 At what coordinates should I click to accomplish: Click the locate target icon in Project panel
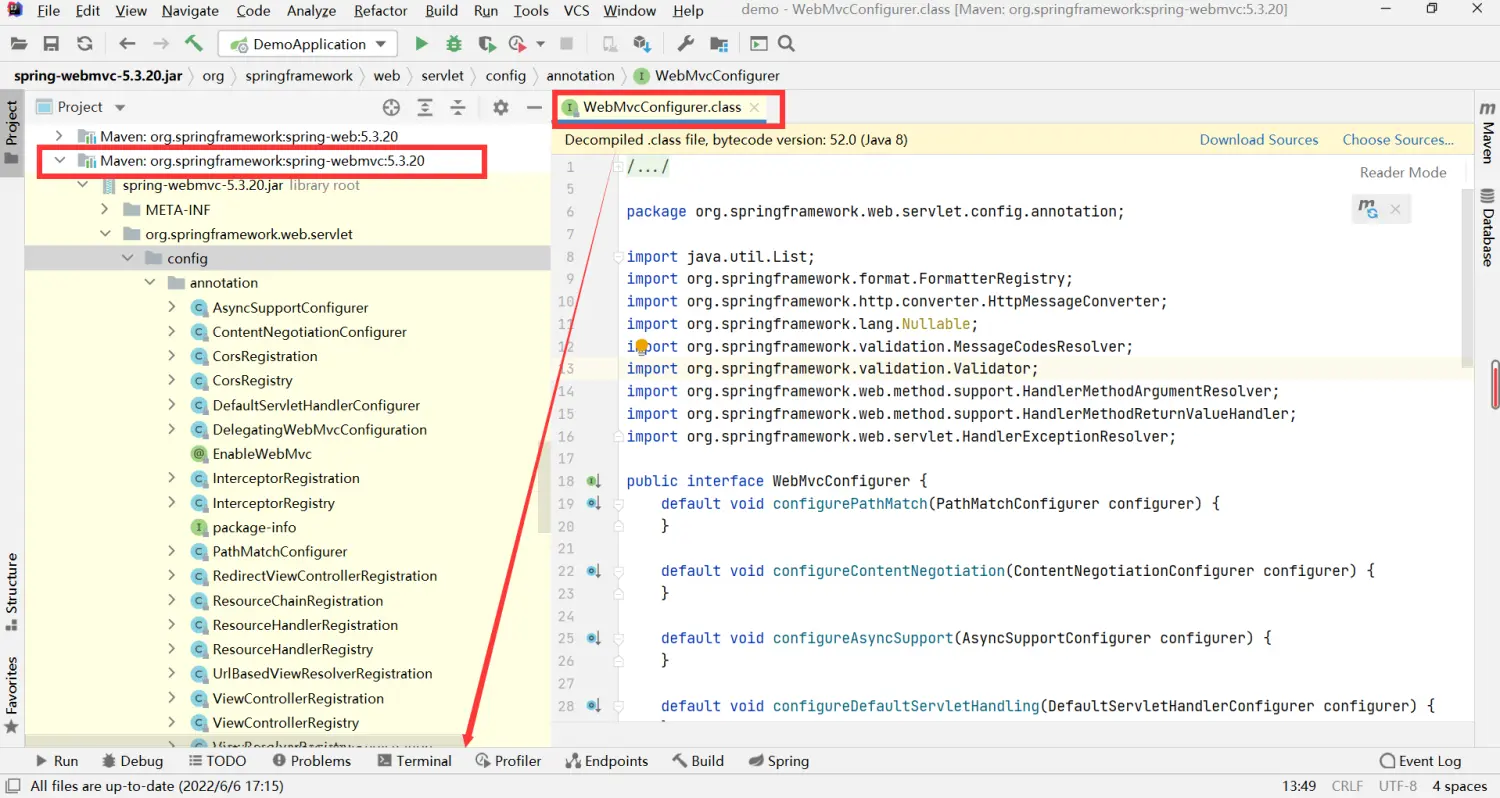(x=391, y=107)
